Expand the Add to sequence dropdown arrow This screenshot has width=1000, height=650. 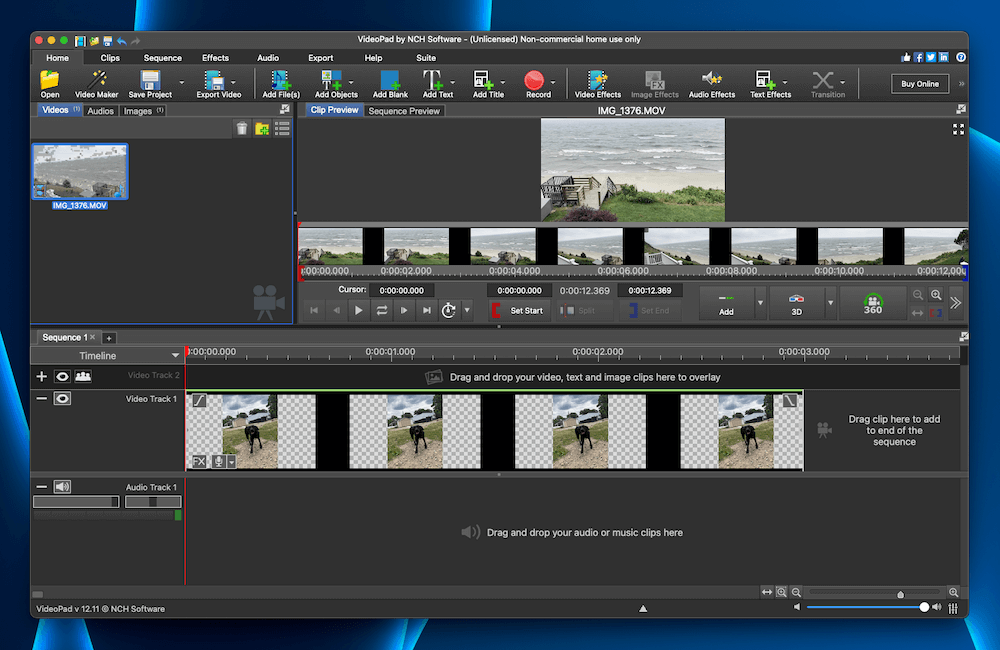coord(760,303)
